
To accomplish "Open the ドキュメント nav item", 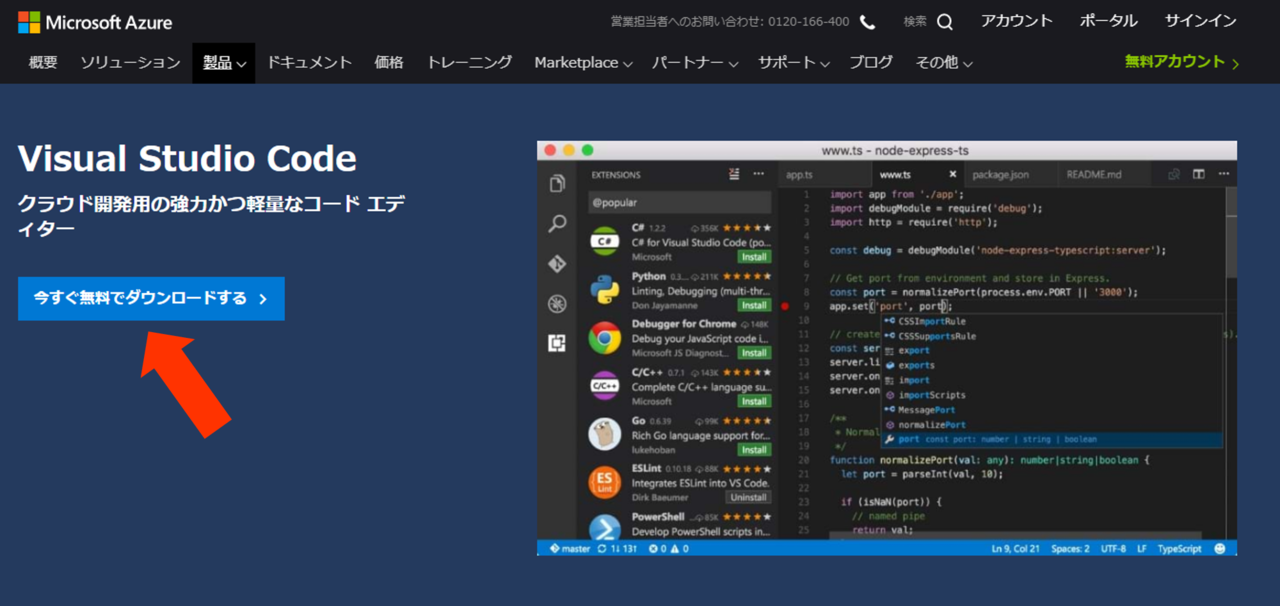I will [309, 62].
